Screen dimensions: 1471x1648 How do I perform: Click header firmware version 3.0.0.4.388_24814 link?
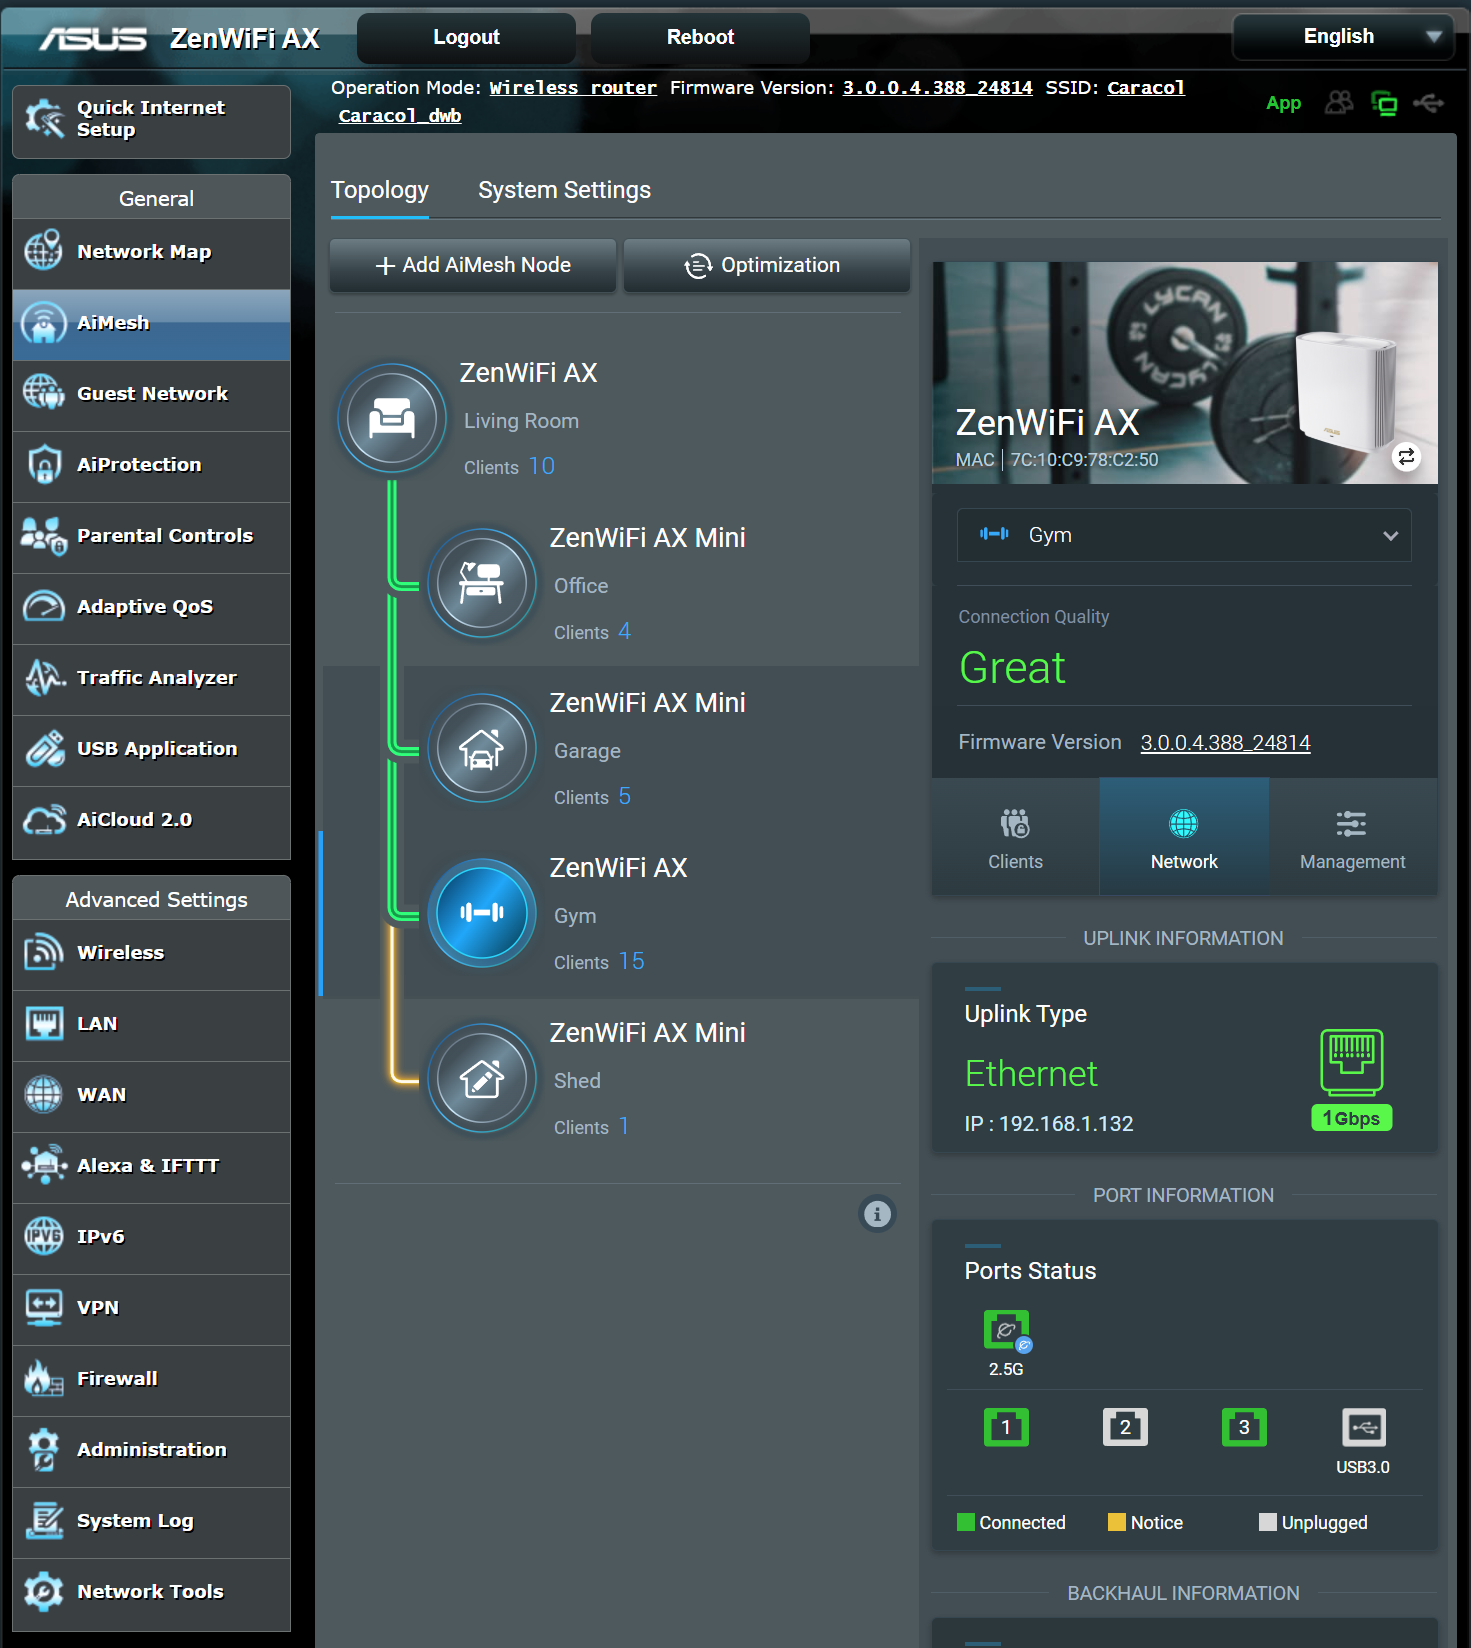coord(938,88)
